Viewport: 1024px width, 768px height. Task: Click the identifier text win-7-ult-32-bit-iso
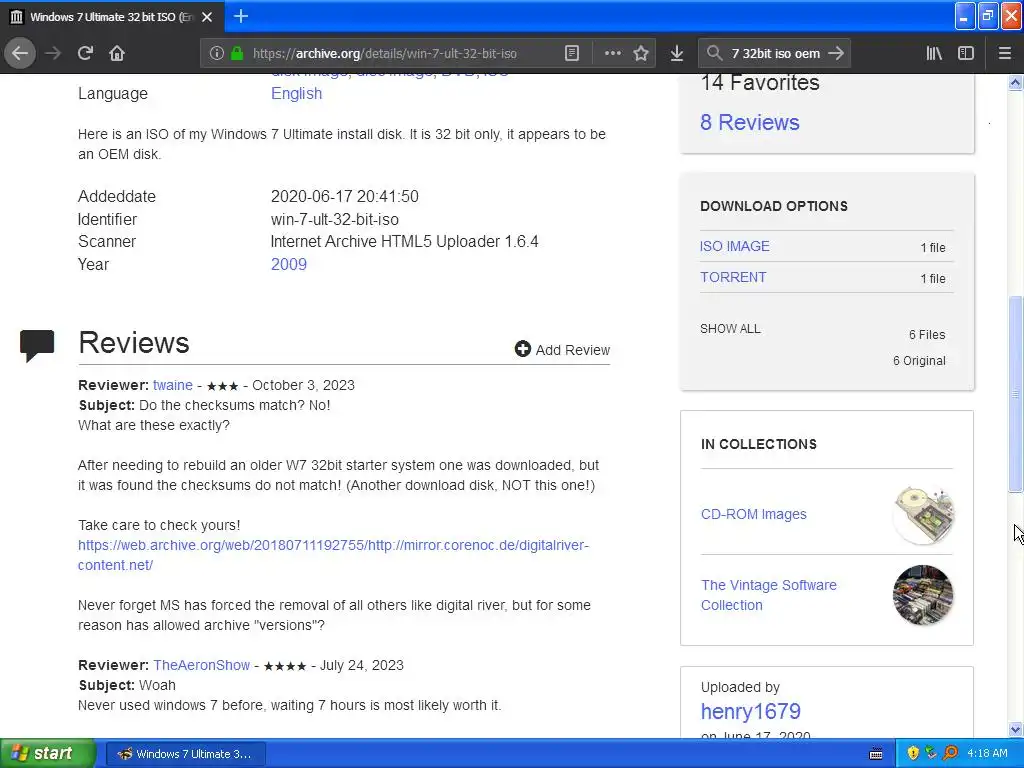point(334,219)
